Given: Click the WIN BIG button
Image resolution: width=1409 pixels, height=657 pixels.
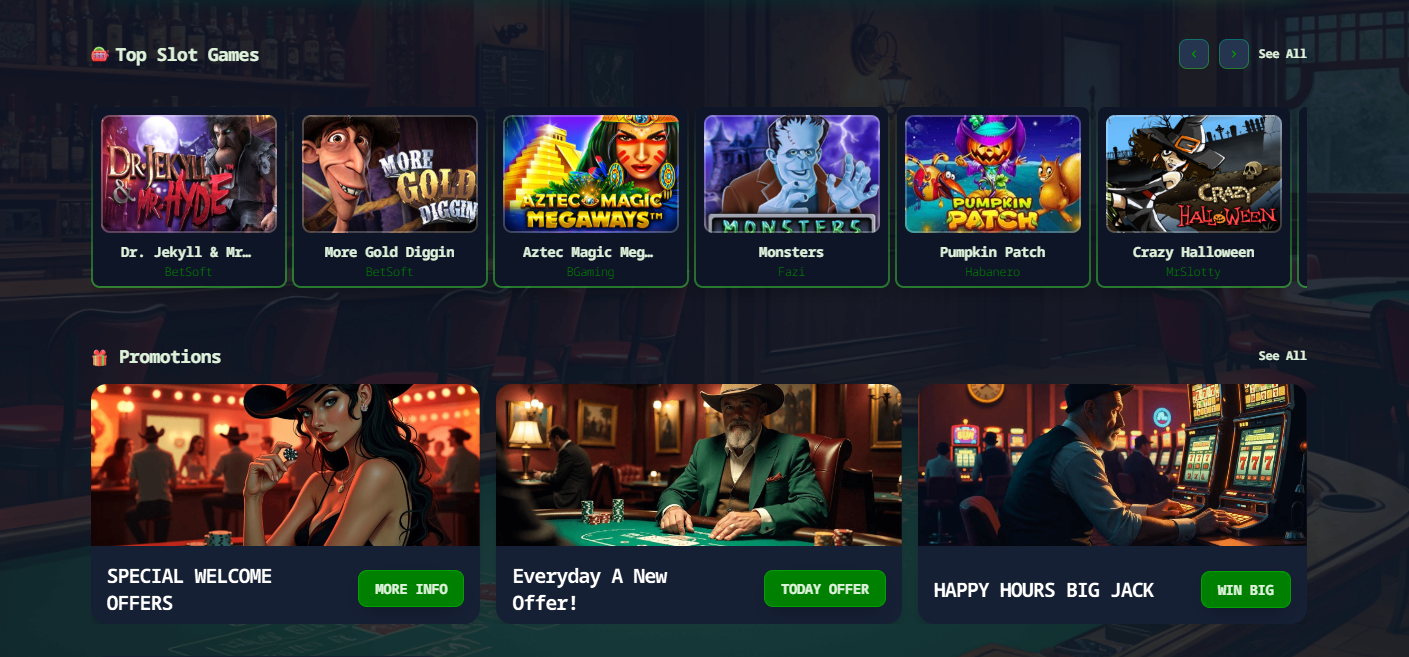Looking at the screenshot, I should pos(1246,590).
